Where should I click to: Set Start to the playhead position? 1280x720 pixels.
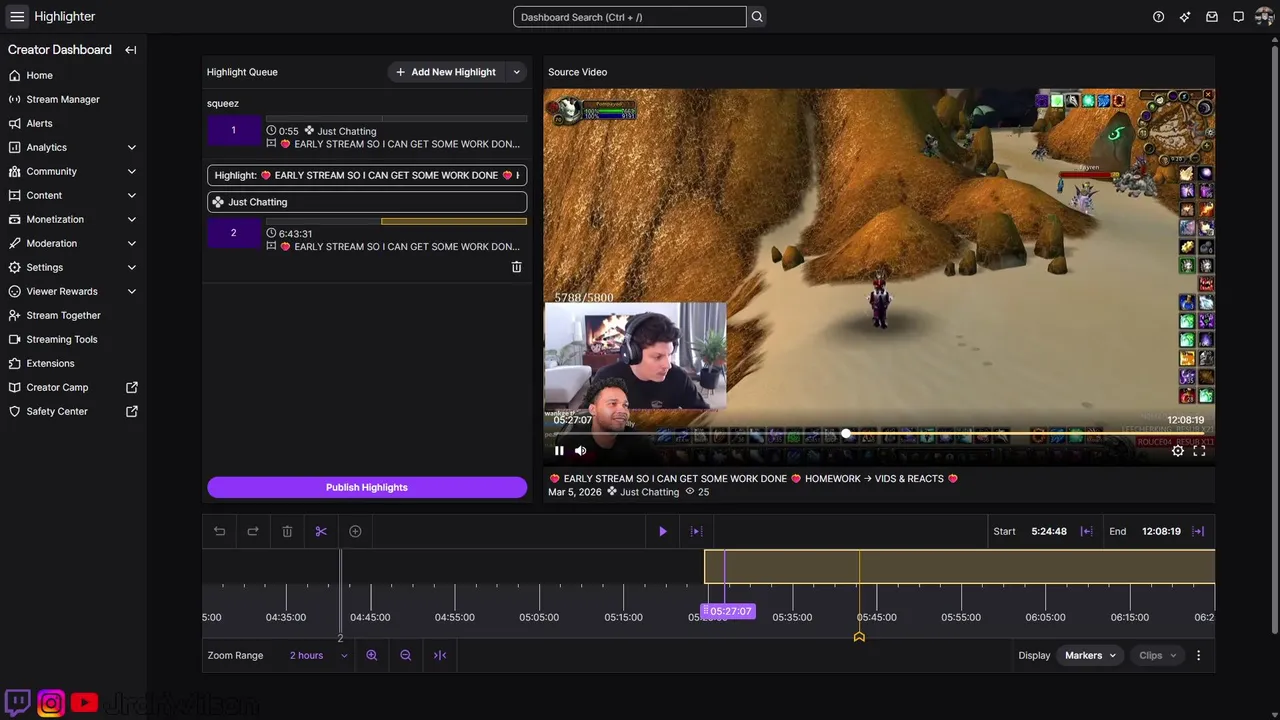pyautogui.click(x=1086, y=531)
